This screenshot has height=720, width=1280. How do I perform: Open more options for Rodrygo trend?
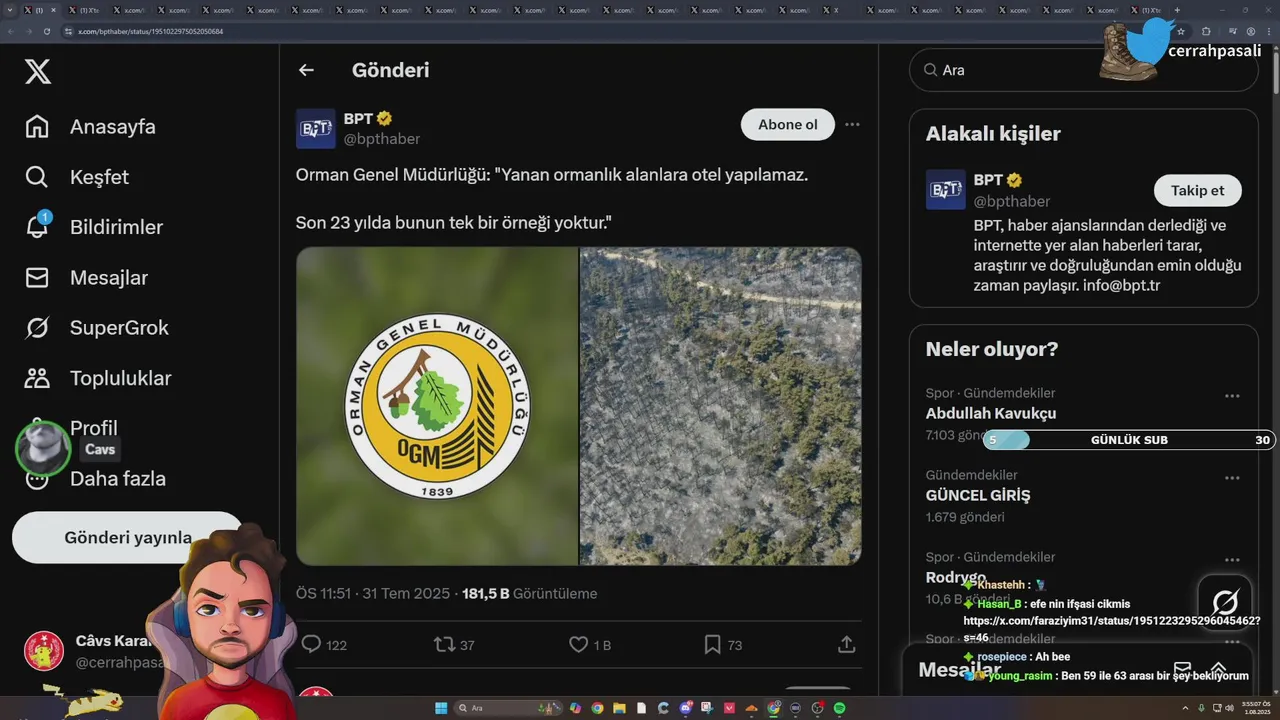pos(1232,560)
